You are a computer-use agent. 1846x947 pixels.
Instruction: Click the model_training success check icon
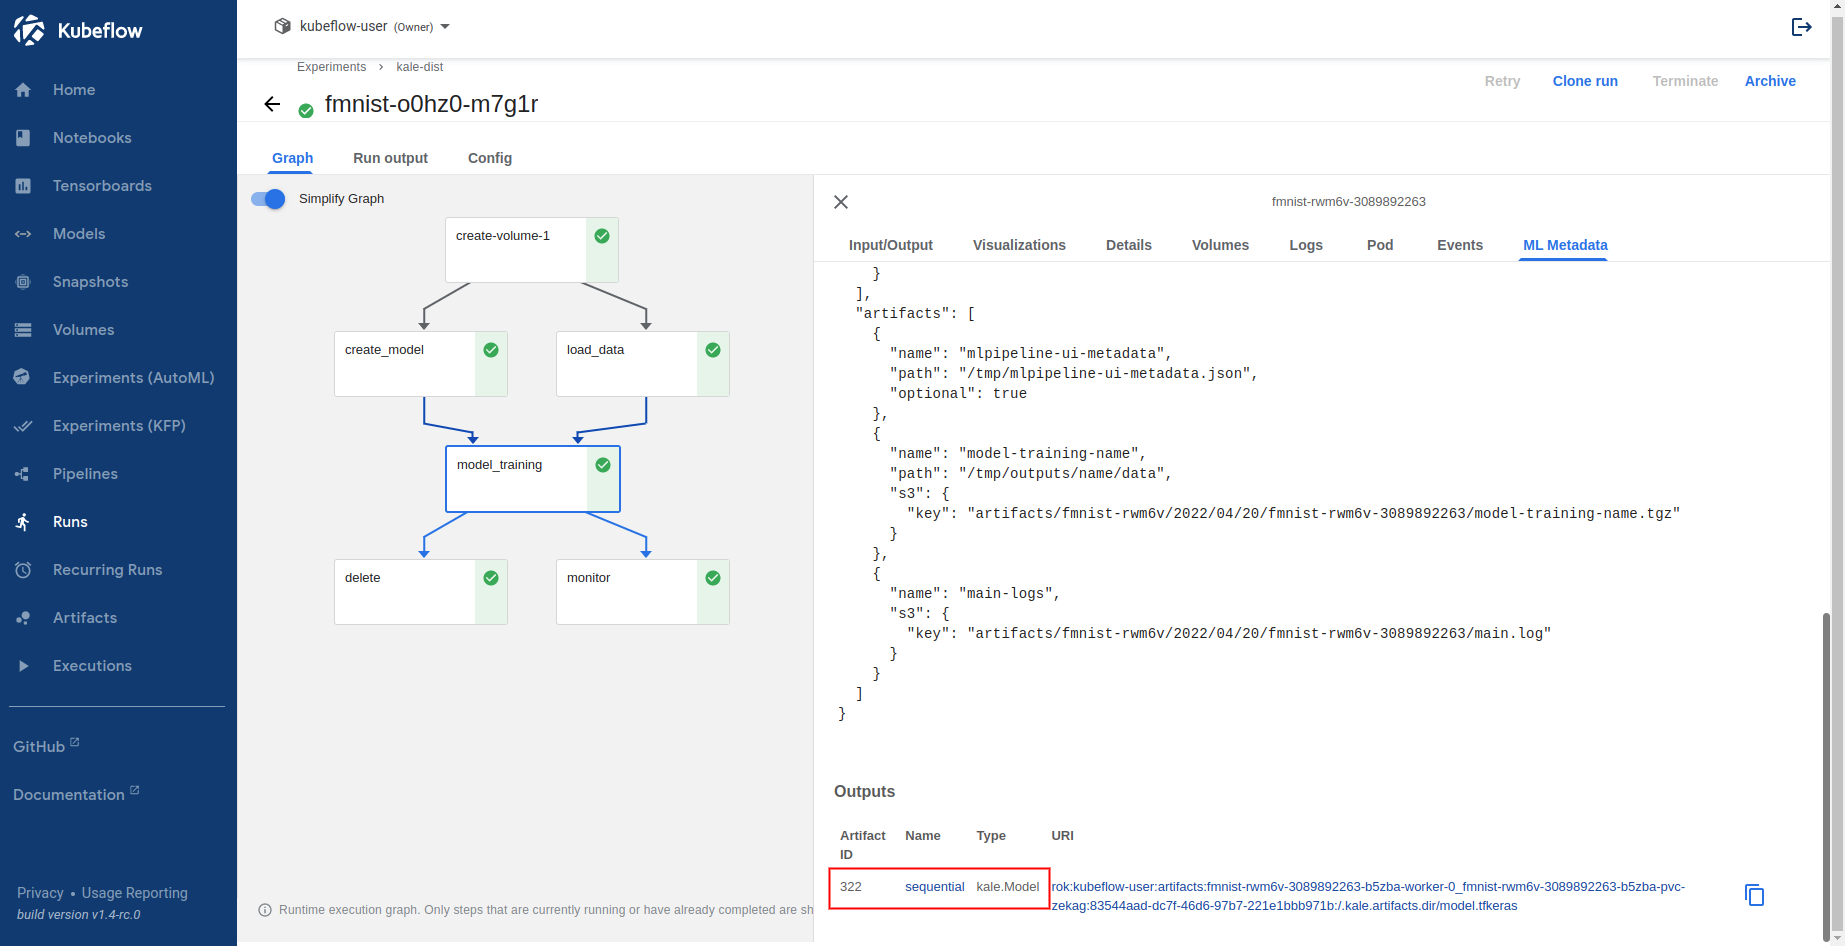603,465
